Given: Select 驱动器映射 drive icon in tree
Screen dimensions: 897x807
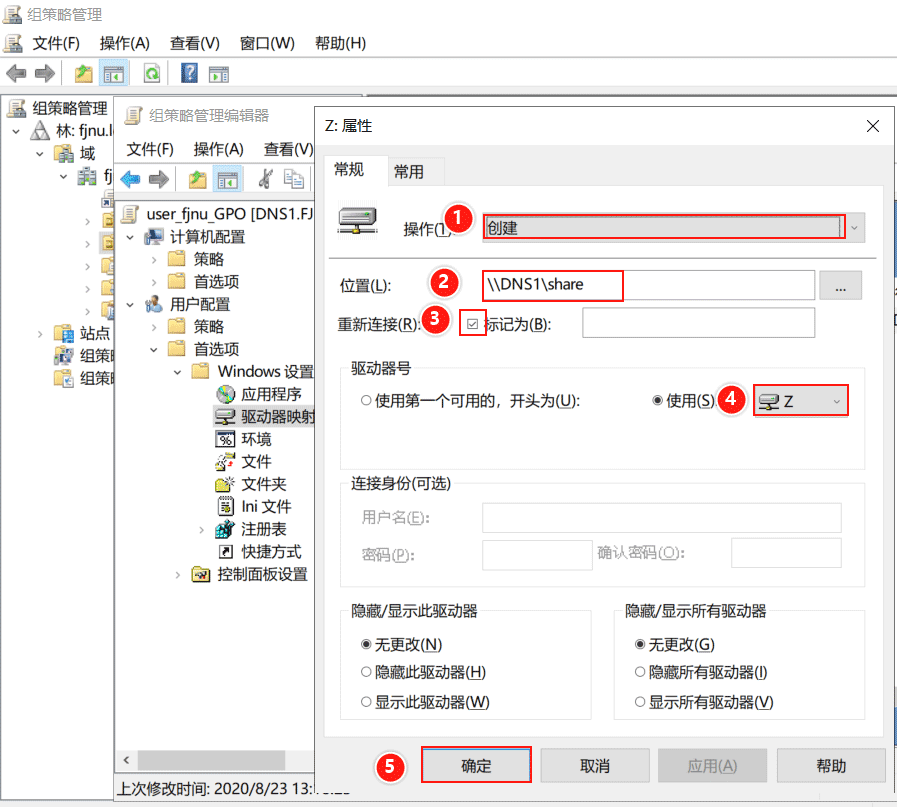Looking at the screenshot, I should 225,417.
